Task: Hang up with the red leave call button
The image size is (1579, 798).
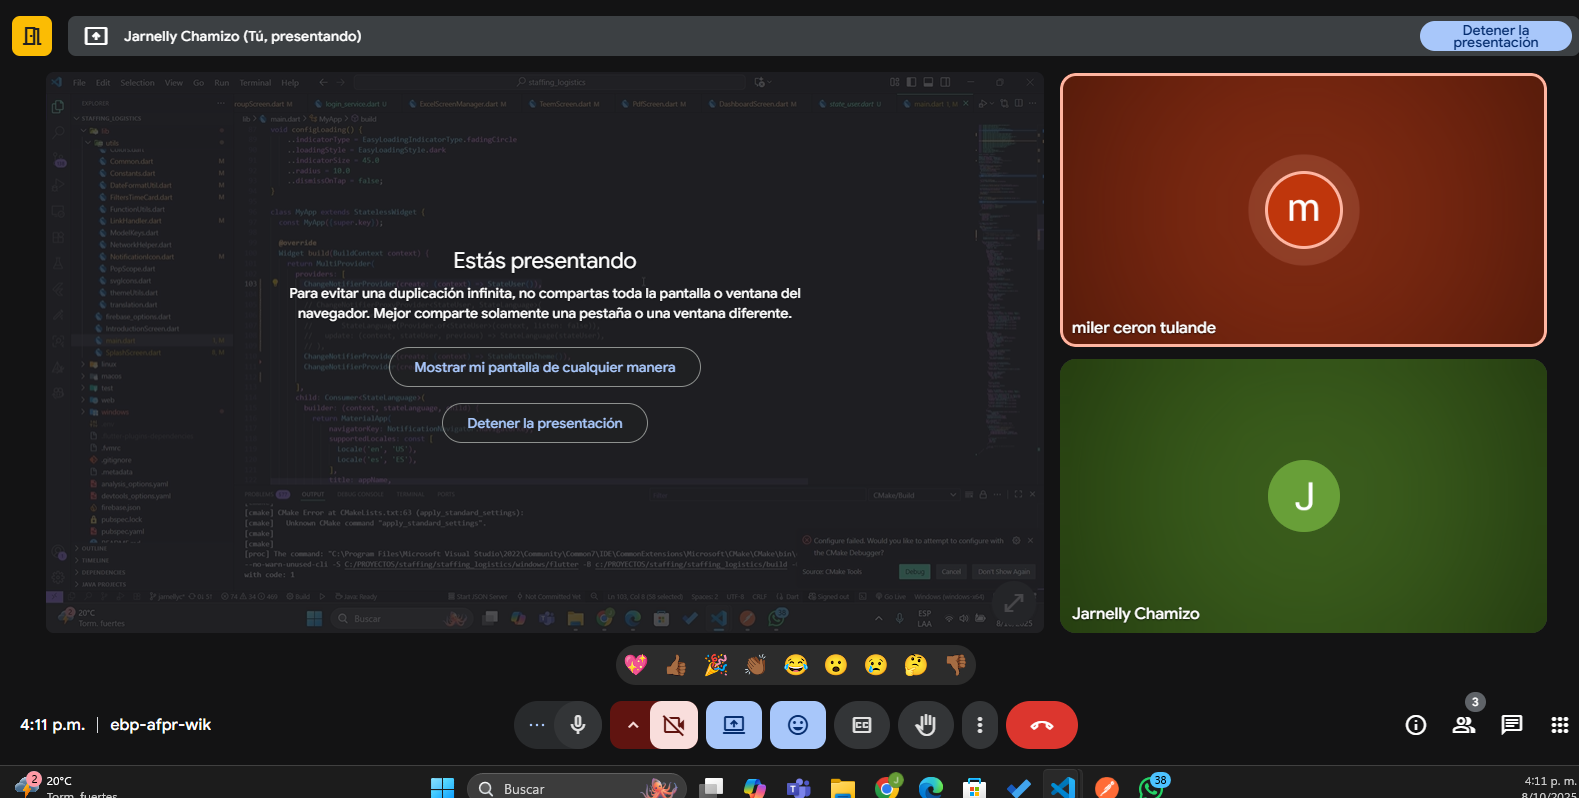Action: [x=1041, y=725]
